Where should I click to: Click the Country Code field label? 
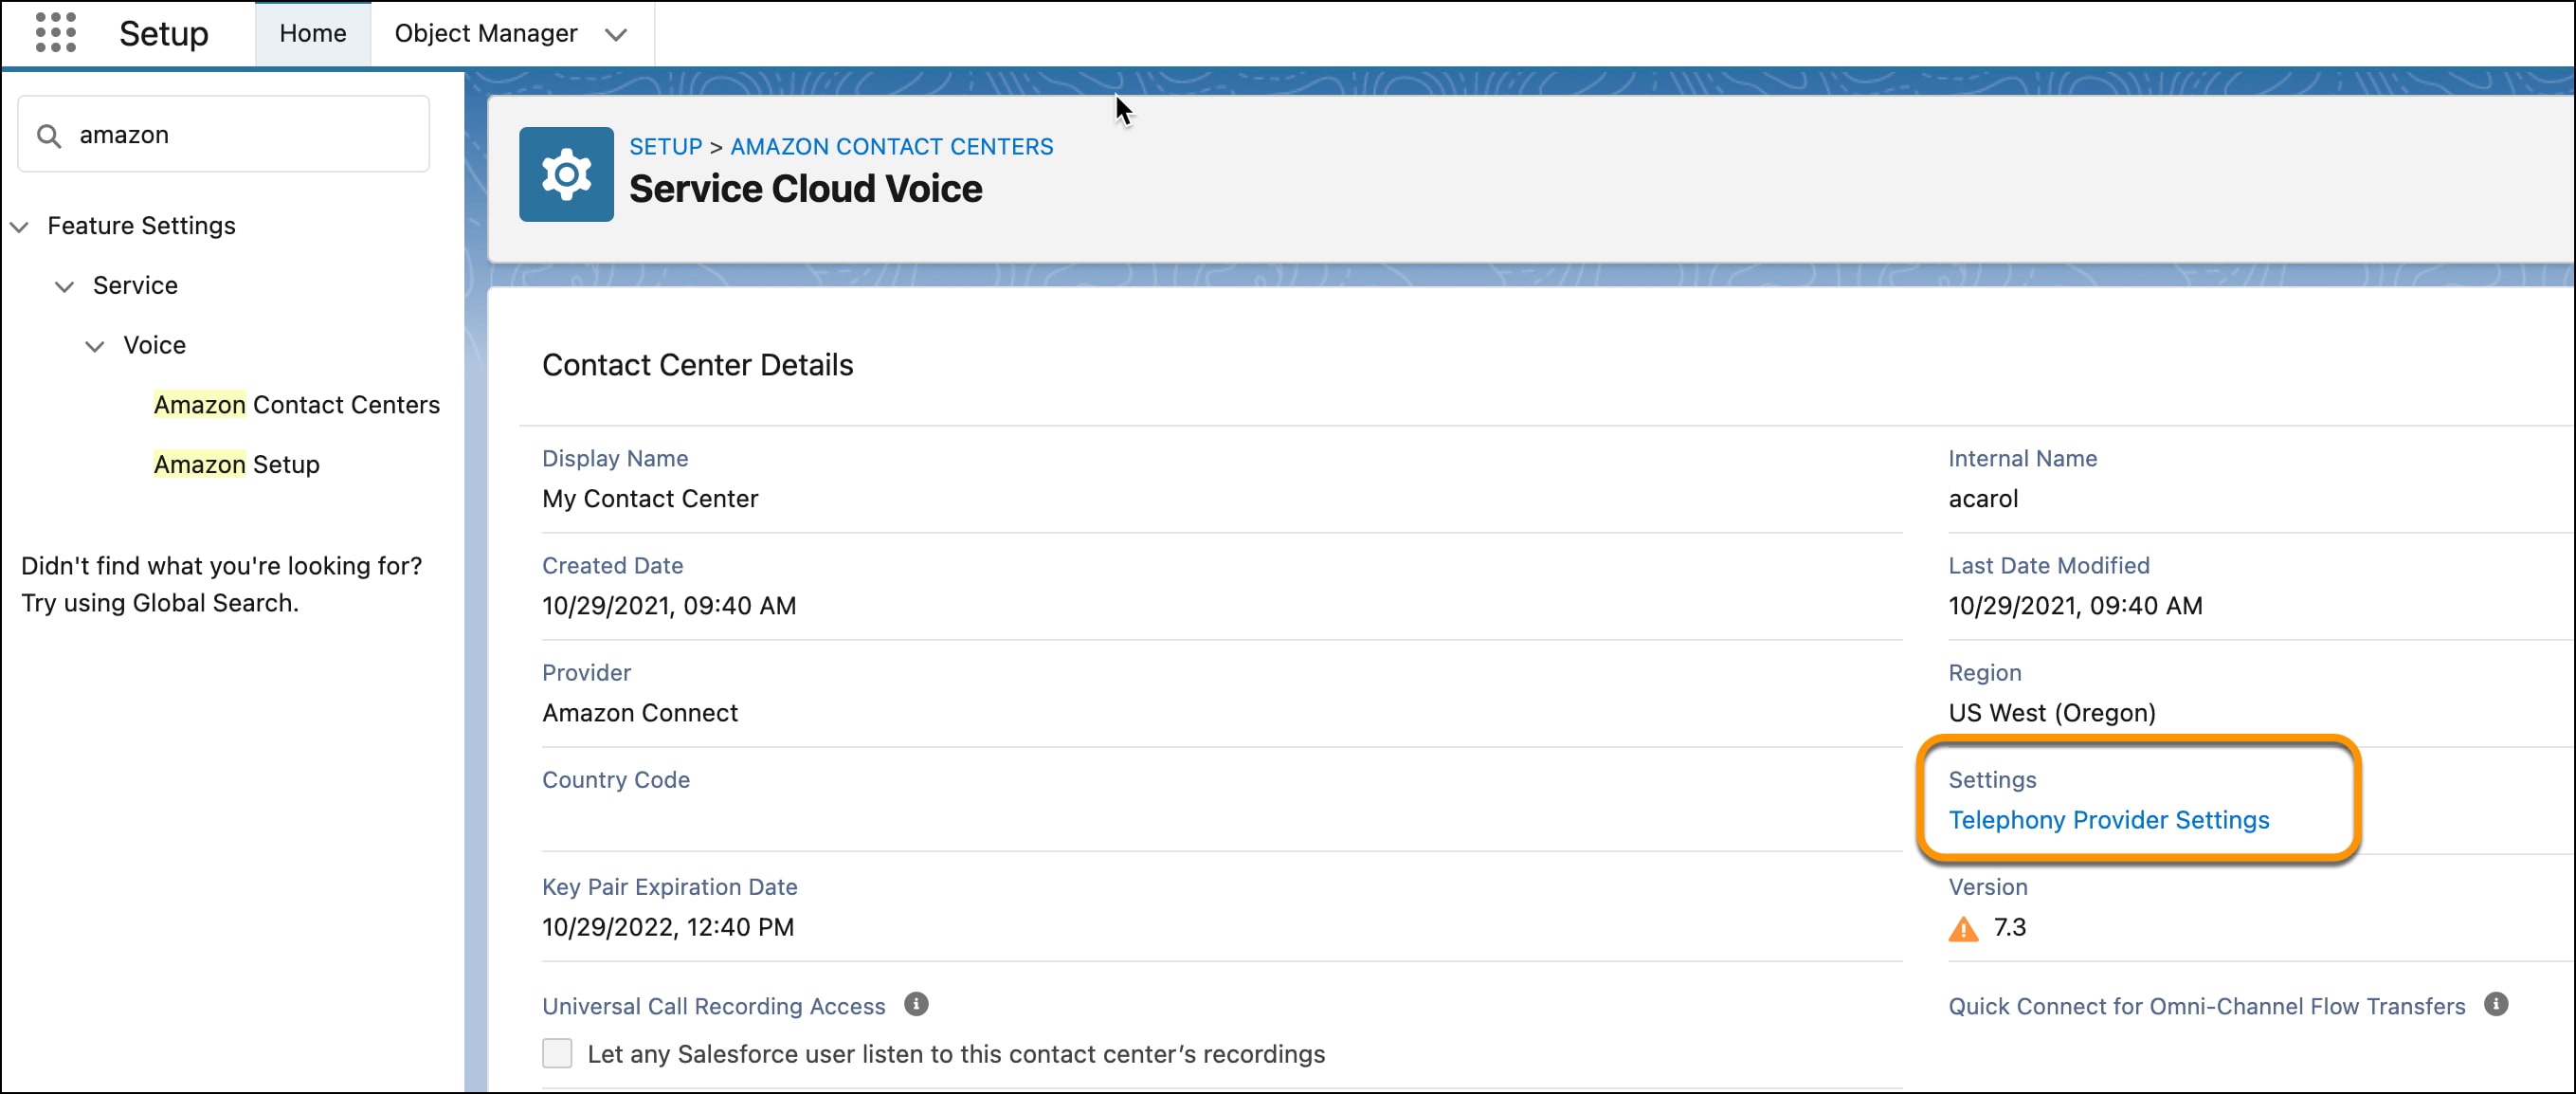616,779
